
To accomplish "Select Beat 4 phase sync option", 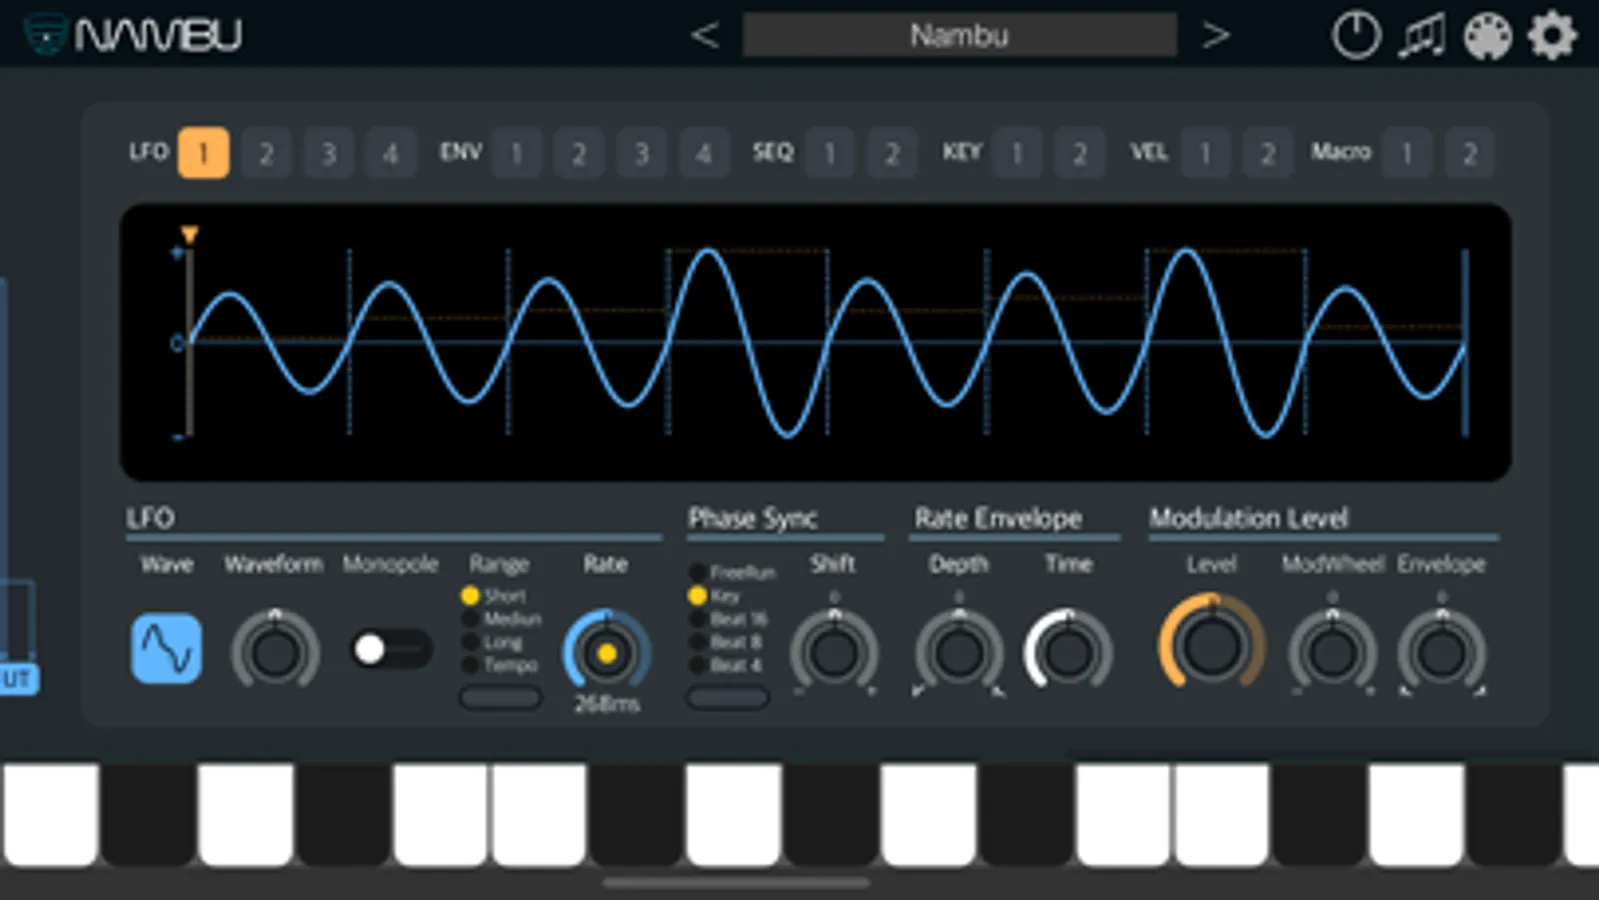I will 726,665.
